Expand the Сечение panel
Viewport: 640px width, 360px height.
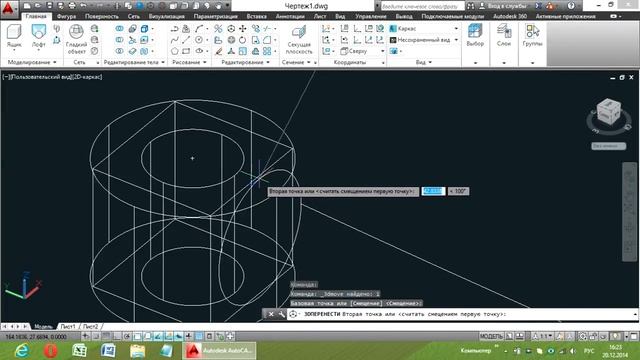[x=296, y=62]
